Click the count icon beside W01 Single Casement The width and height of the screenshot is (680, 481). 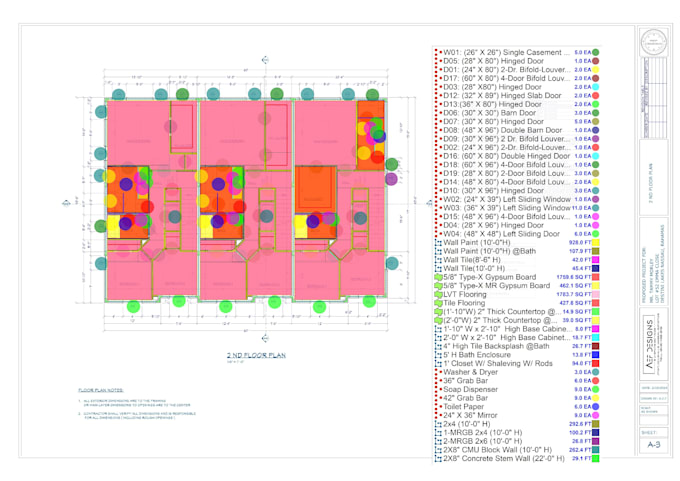436,52
